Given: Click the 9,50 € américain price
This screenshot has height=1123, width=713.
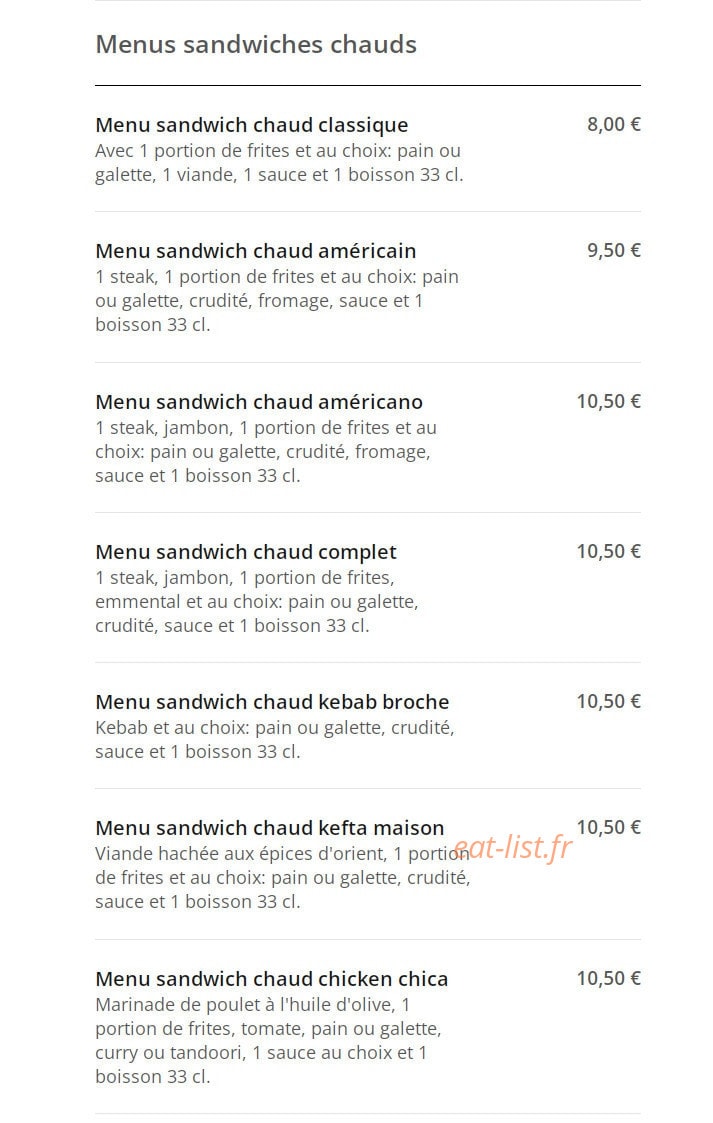Looking at the screenshot, I should (613, 250).
